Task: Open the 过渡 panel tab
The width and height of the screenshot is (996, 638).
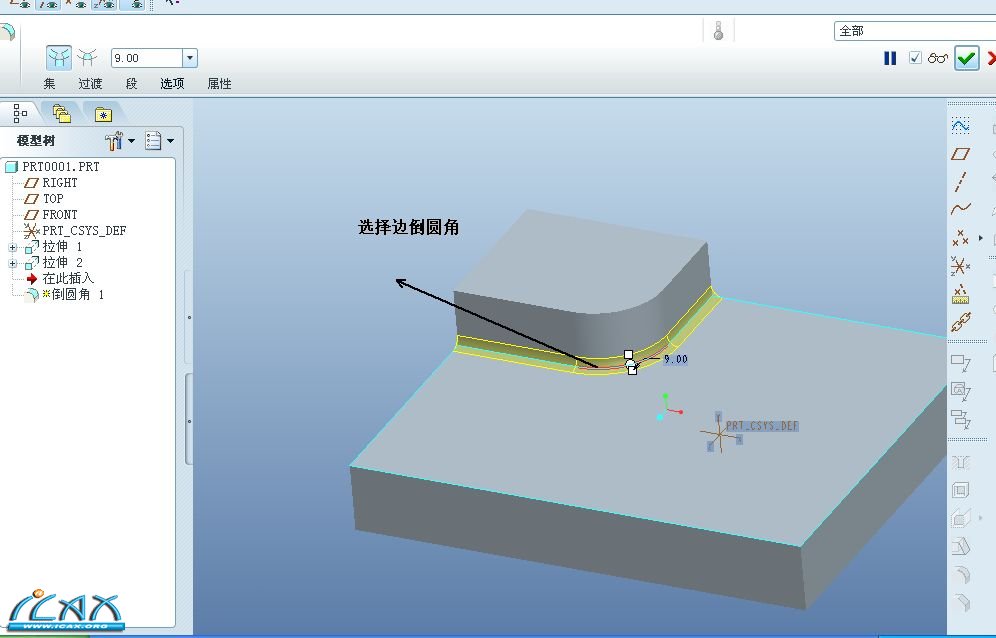Action: (x=91, y=84)
